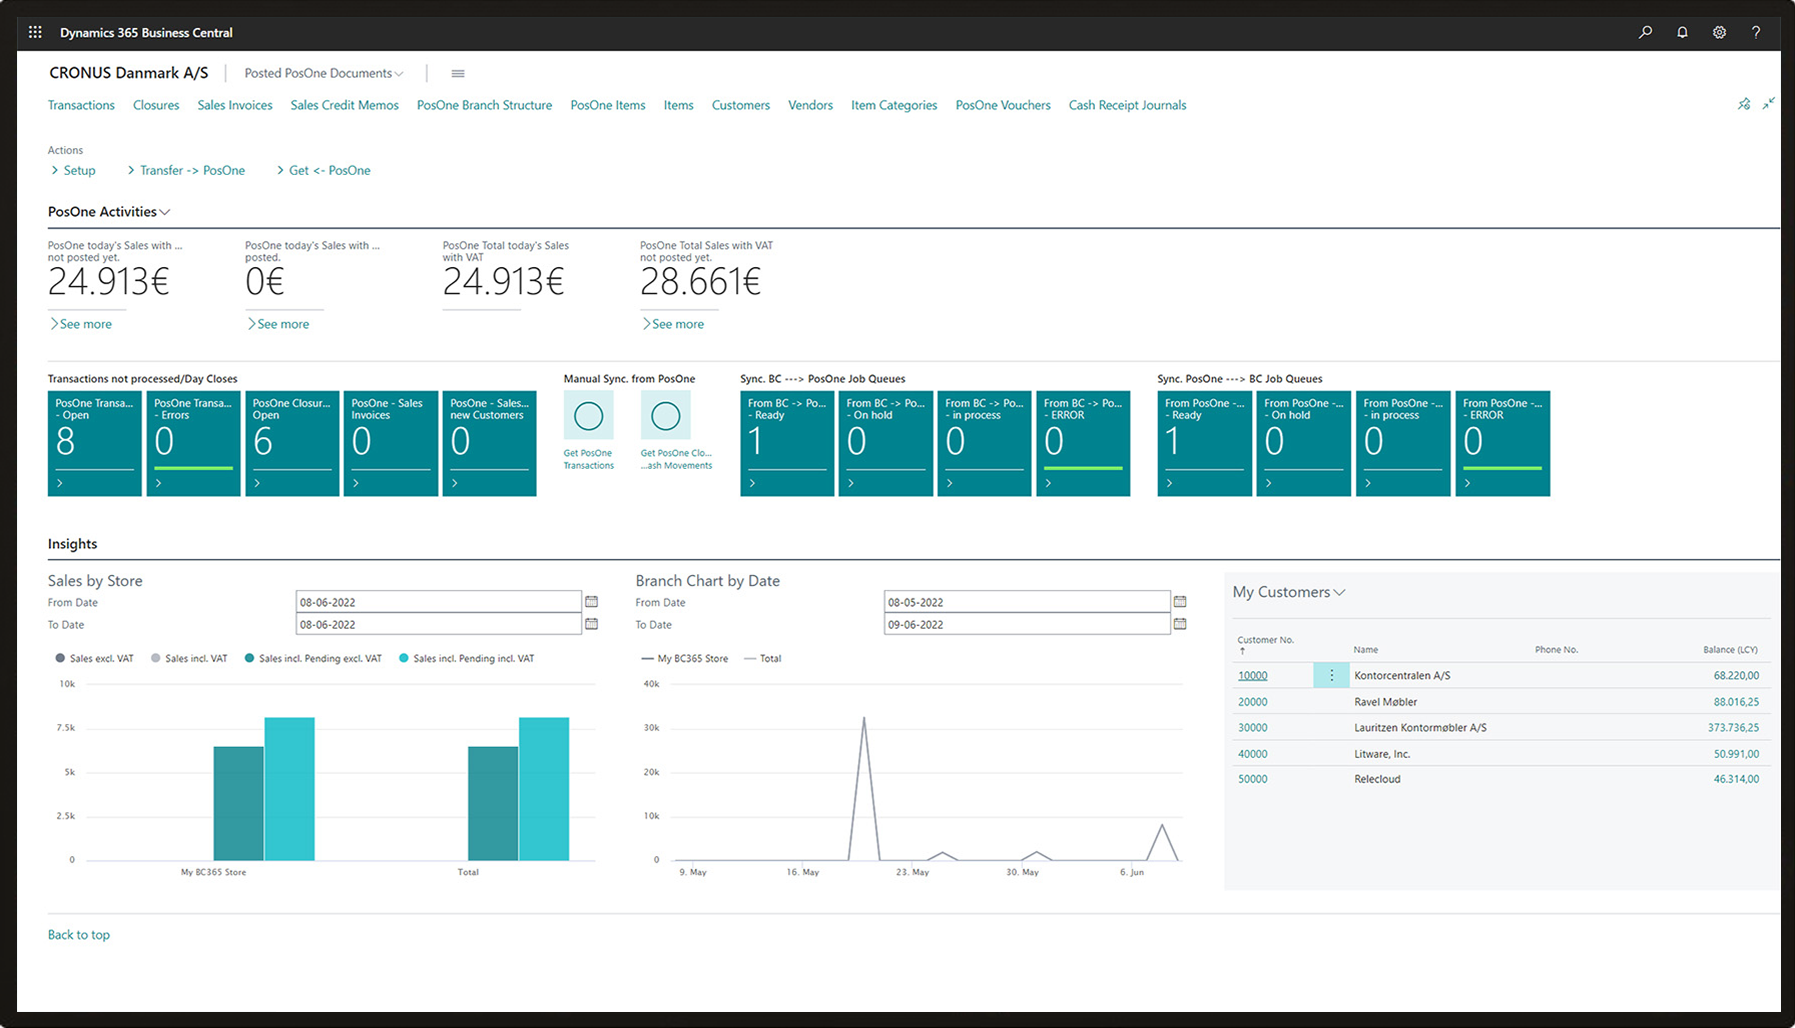Click Sales by Store From Date field

[x=438, y=602]
